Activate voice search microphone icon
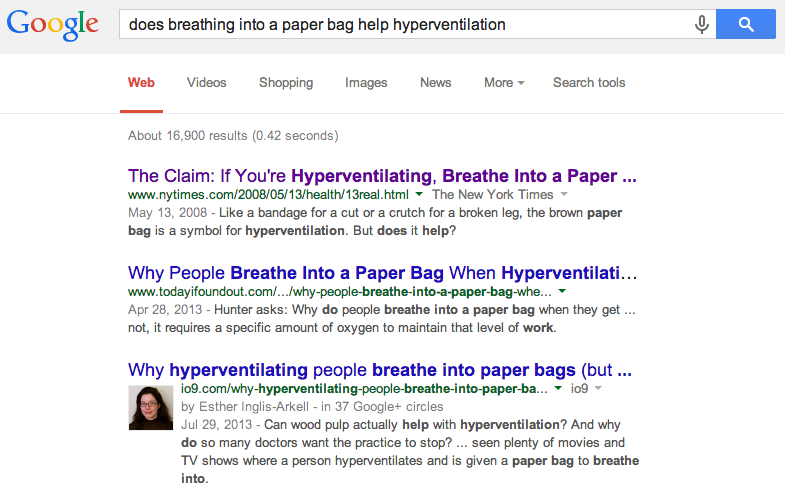The image size is (785, 490). coord(701,24)
